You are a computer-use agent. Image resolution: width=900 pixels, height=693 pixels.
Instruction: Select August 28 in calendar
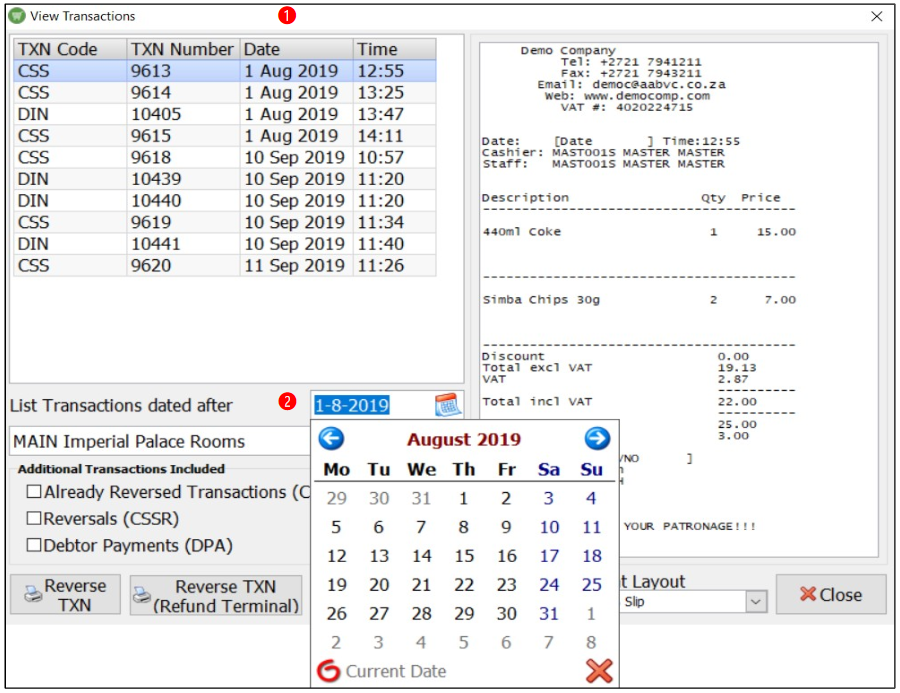pyautogui.click(x=421, y=613)
